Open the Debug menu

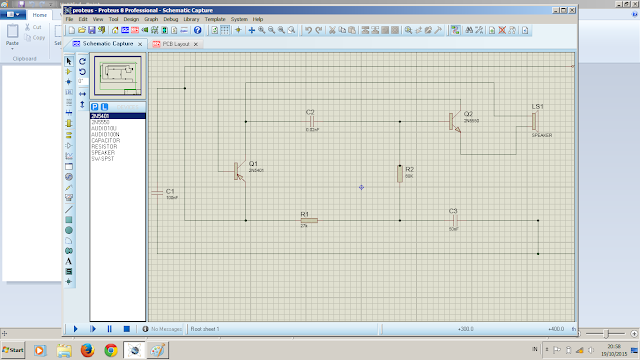171,19
